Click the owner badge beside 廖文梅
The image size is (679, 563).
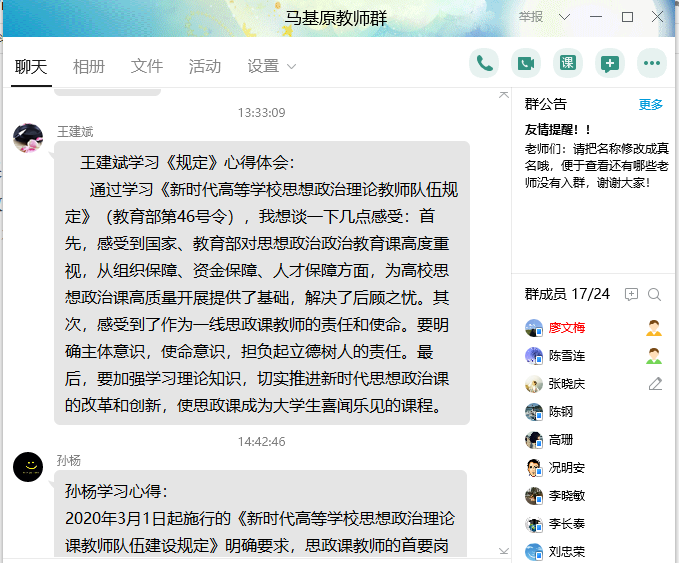(654, 328)
